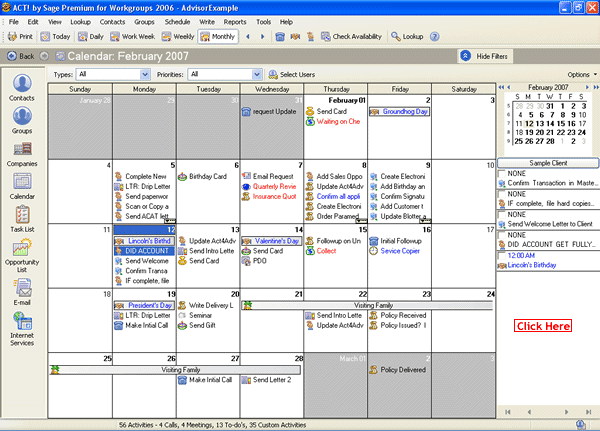Open Opportunity List in the sidebar
The width and height of the screenshot is (600, 431).
22,256
